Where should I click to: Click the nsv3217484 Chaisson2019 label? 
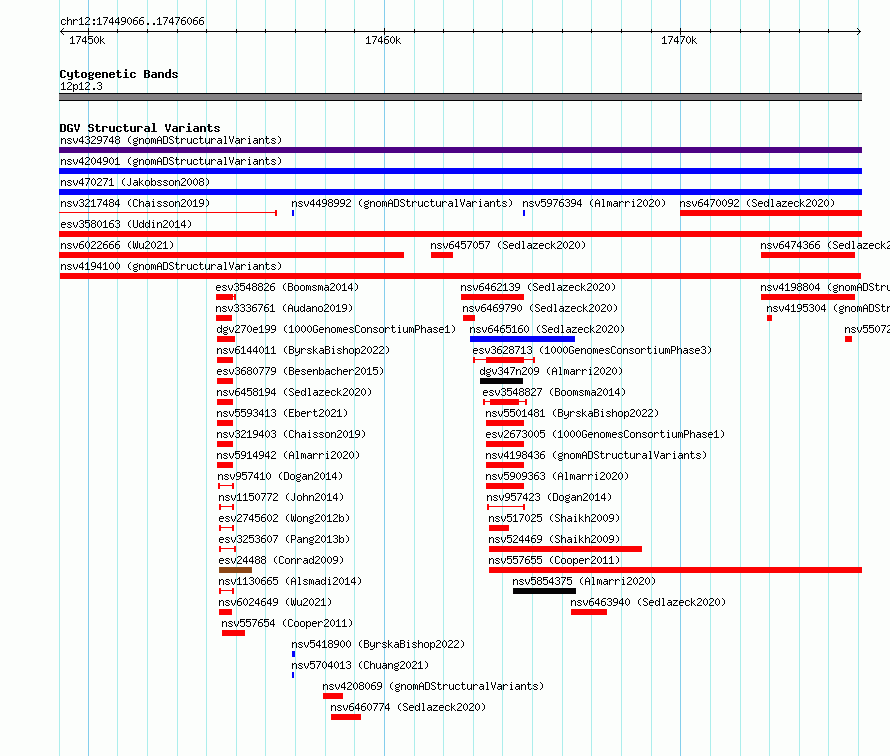click(x=135, y=203)
